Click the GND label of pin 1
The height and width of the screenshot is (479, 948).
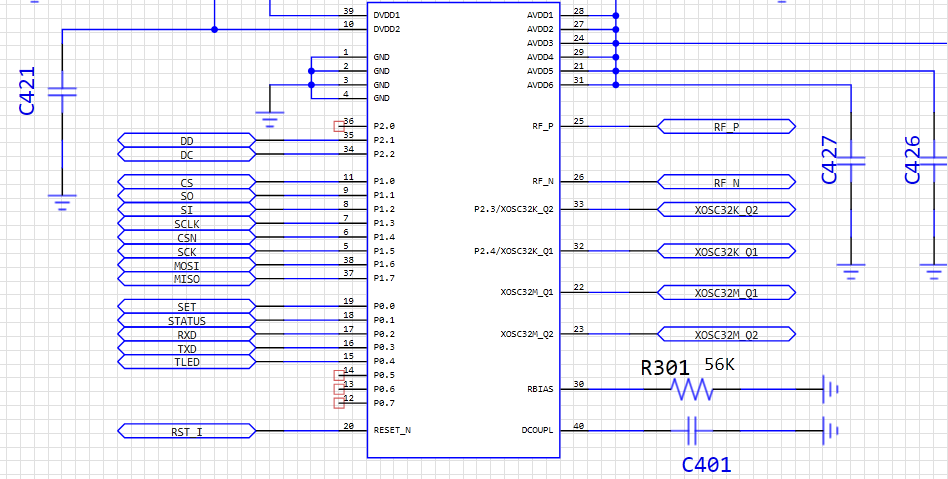(x=381, y=57)
